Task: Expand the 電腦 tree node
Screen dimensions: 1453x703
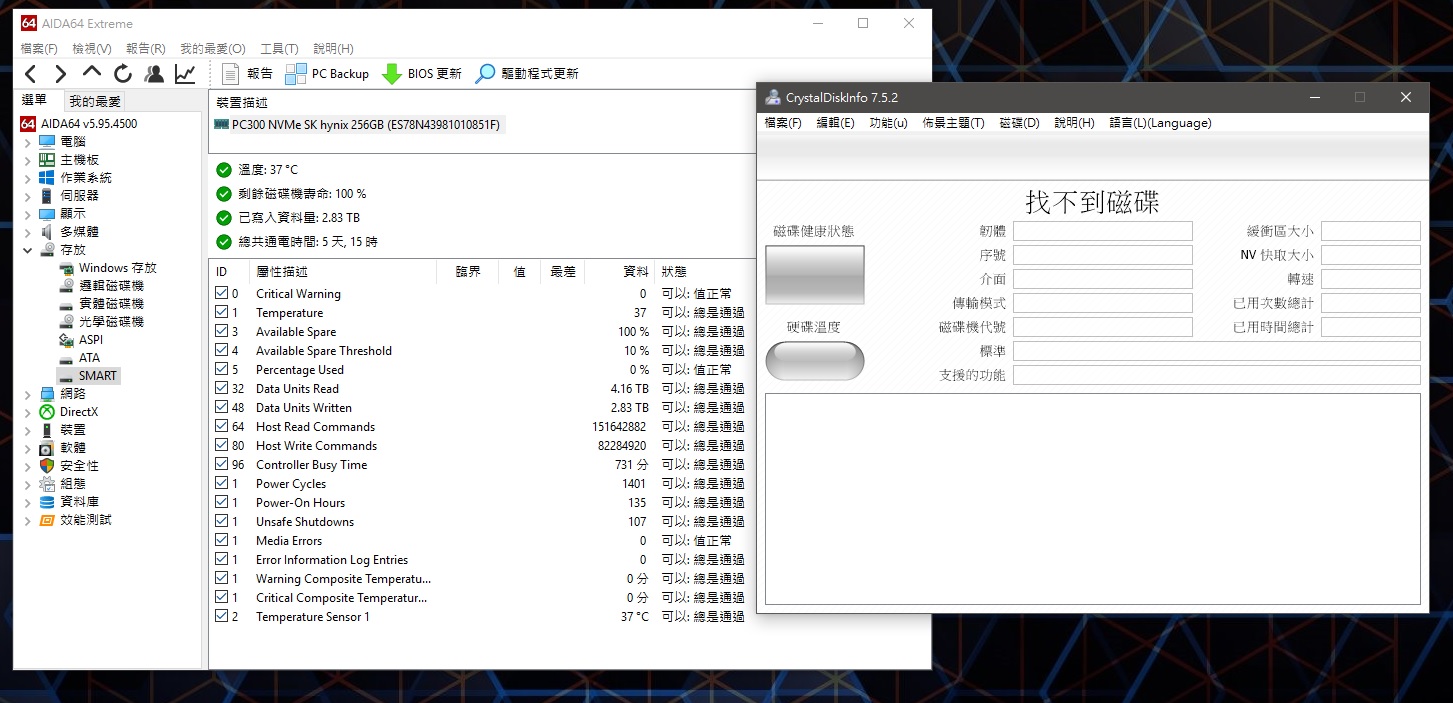Action: 28,142
